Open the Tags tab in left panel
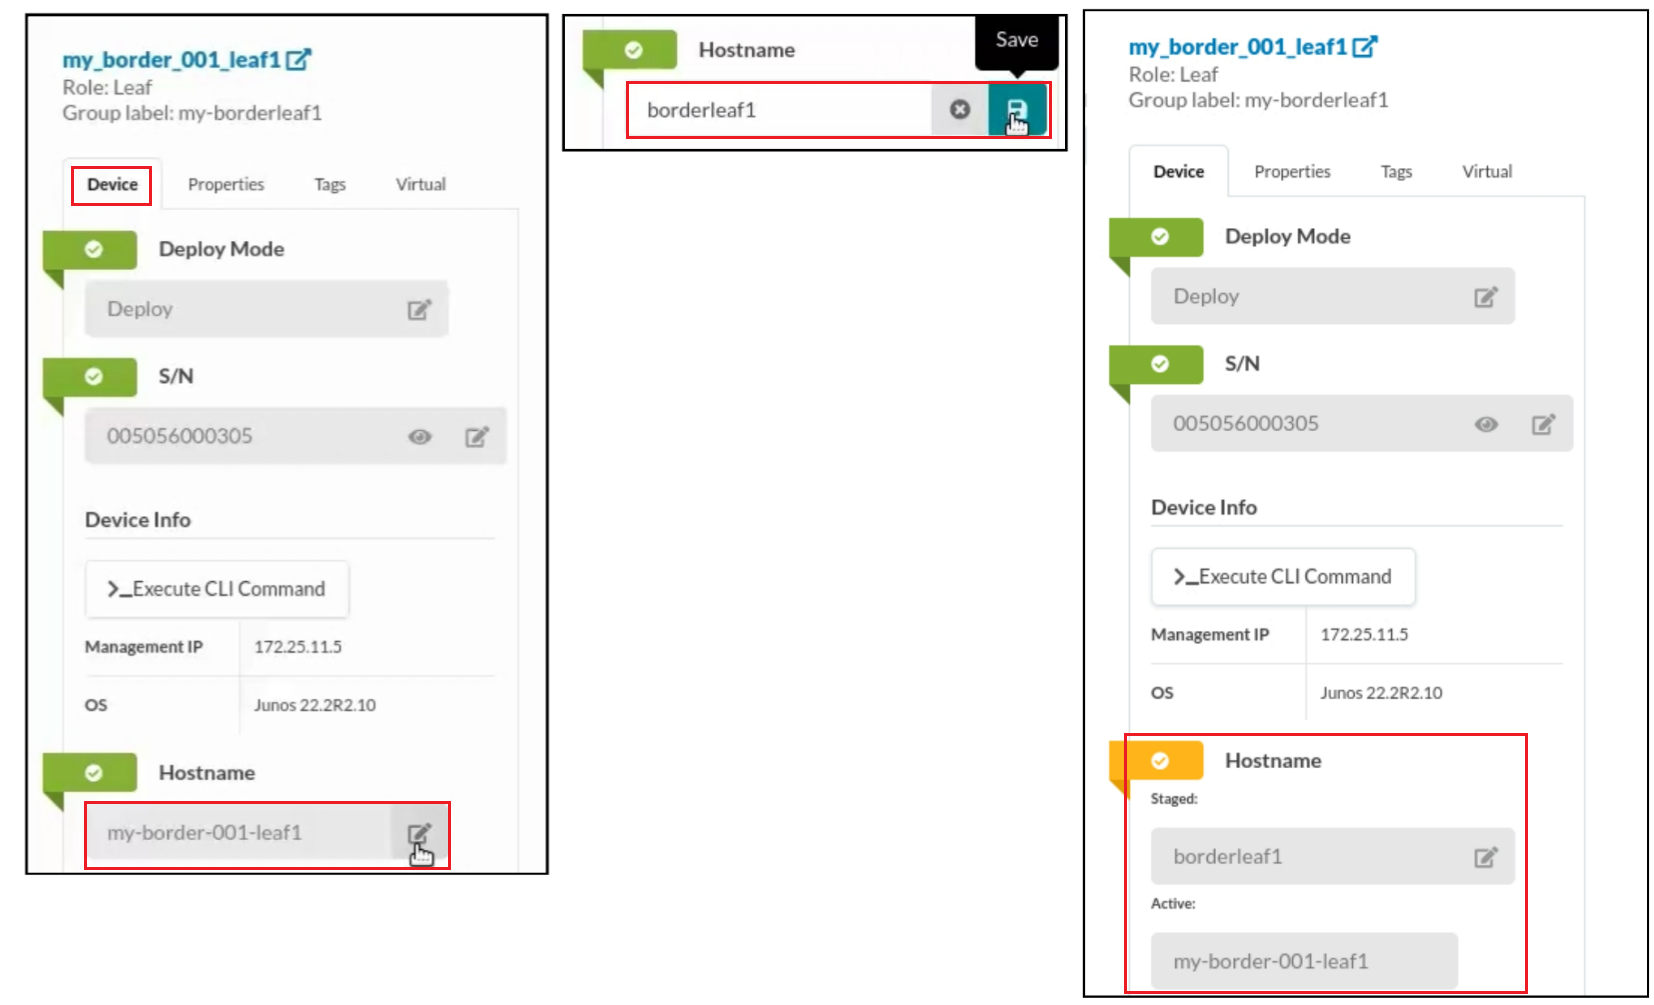Screen dimensions: 1654x1005 tap(329, 185)
